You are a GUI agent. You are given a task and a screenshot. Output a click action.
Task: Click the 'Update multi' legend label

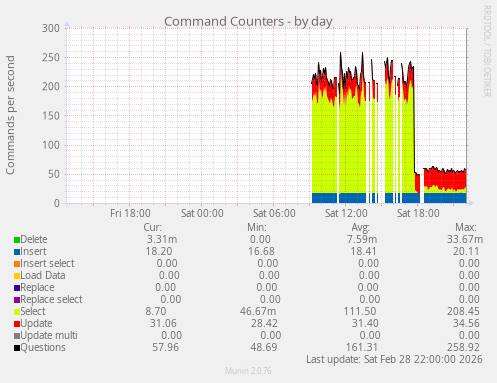click(49, 335)
